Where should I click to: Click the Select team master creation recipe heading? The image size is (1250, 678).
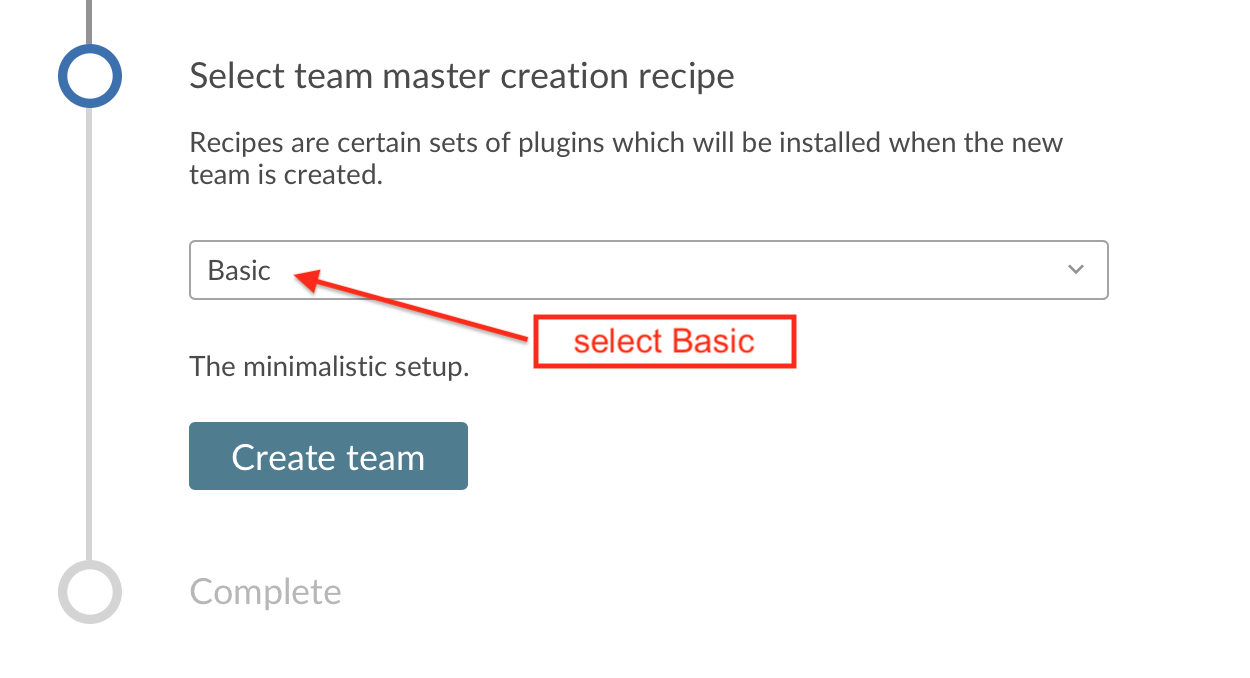coord(462,76)
